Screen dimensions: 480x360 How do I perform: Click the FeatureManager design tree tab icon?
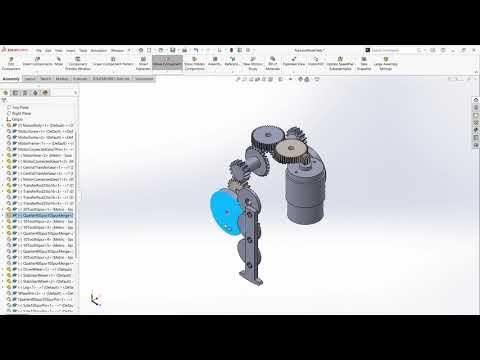tap(5, 93)
